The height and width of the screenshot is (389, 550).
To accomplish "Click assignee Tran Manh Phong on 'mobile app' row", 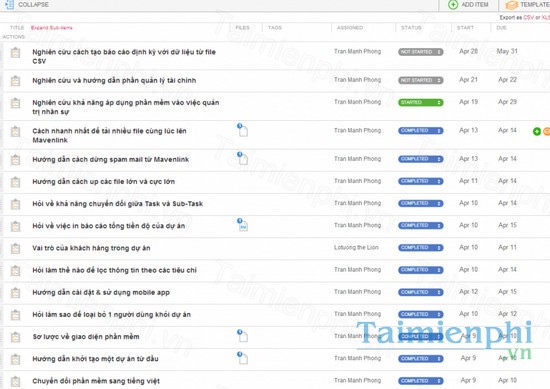I will point(357,292).
